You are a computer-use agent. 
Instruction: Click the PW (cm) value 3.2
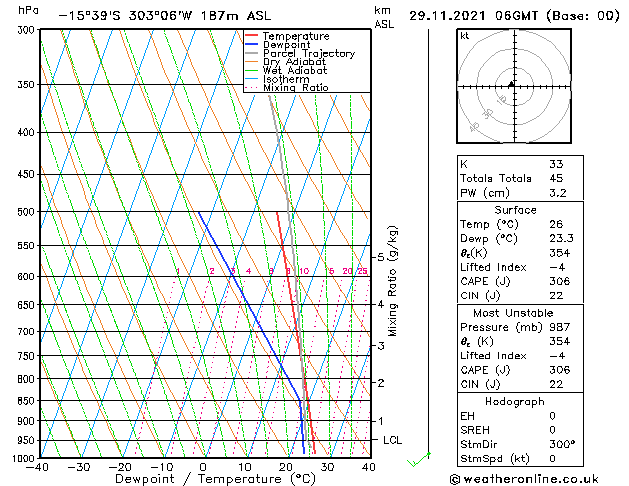558,193
